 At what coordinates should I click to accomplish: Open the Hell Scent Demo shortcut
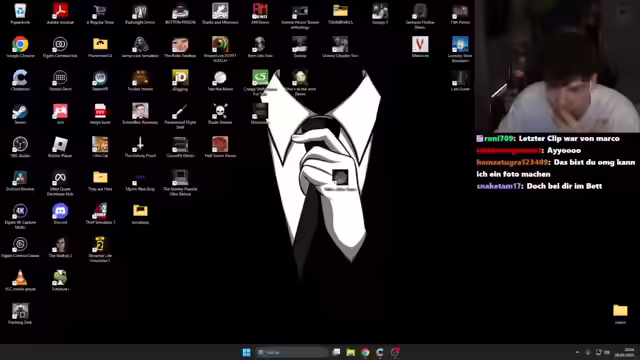[220, 147]
